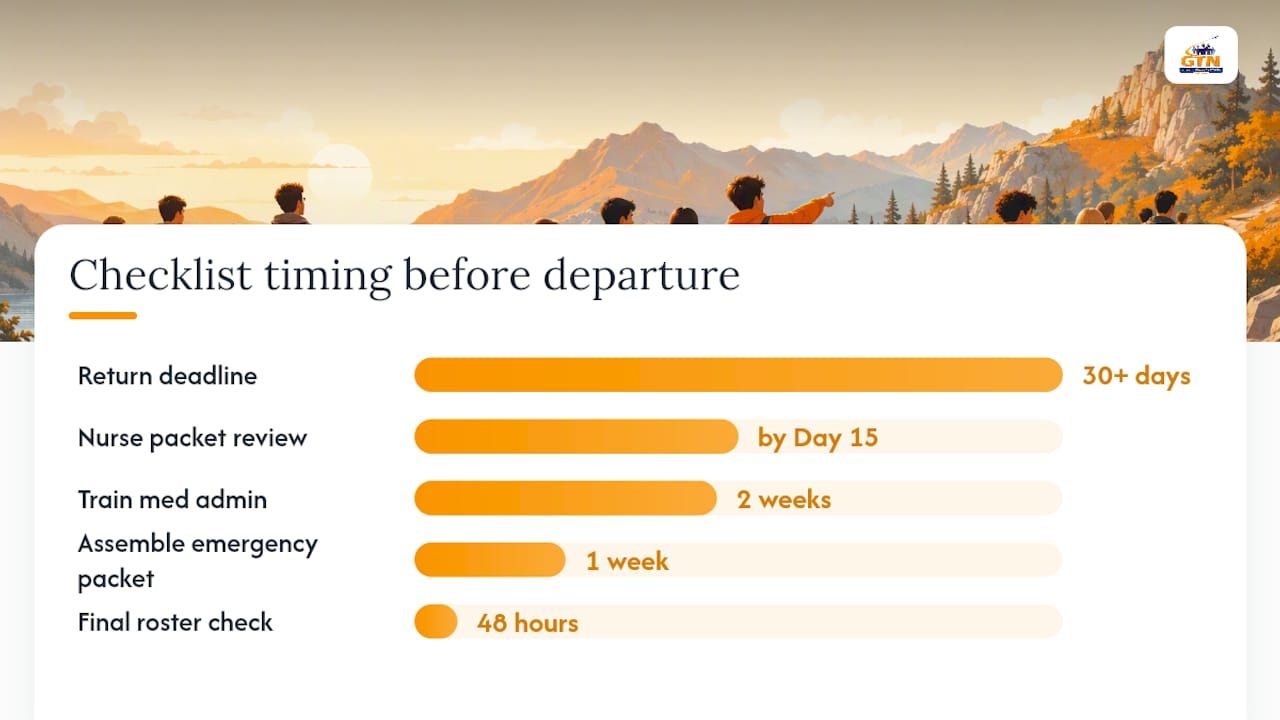This screenshot has width=1280, height=720.
Task: Select the '48 hours' value text
Action: click(x=527, y=623)
